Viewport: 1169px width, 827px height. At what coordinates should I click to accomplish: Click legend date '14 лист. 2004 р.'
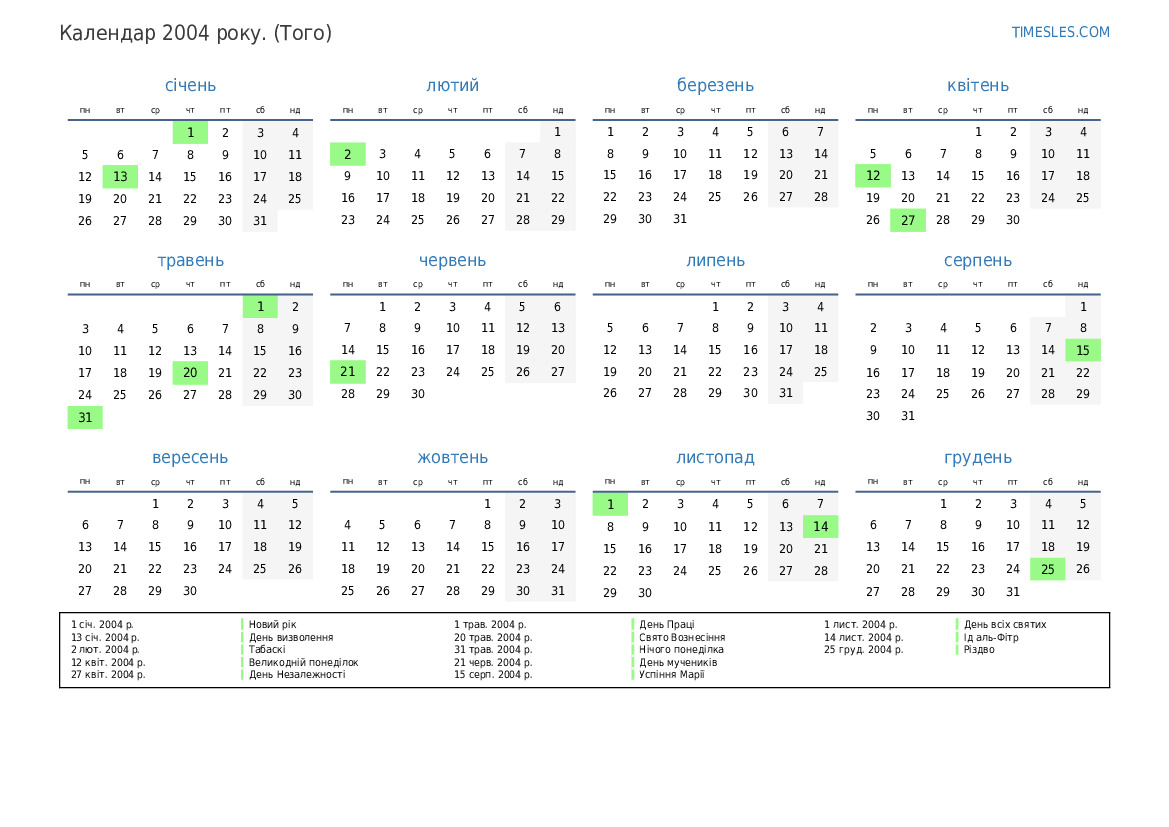(863, 637)
